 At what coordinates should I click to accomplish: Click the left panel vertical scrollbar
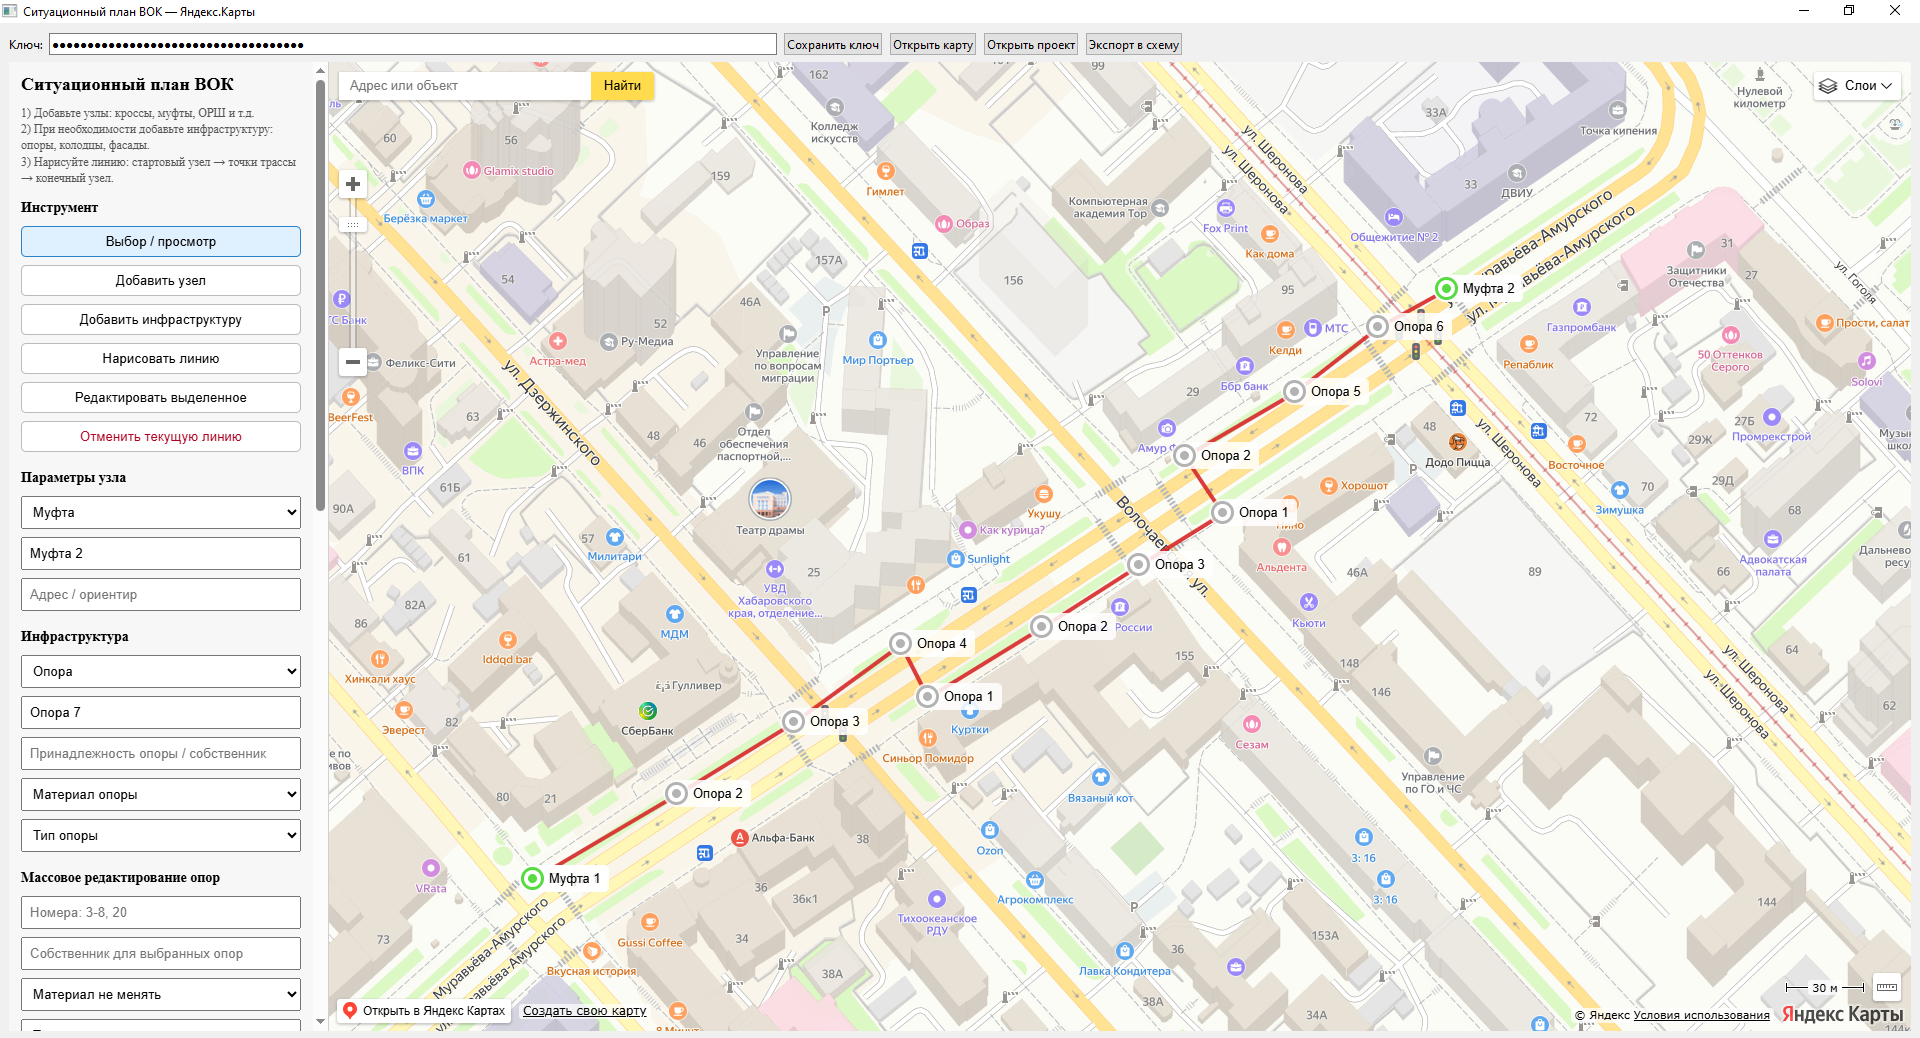point(320,295)
